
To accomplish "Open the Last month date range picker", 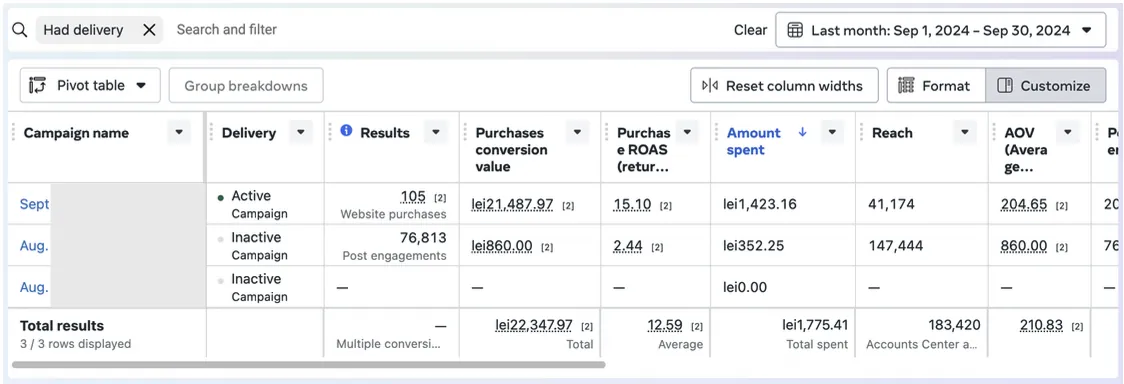I will 940,30.
